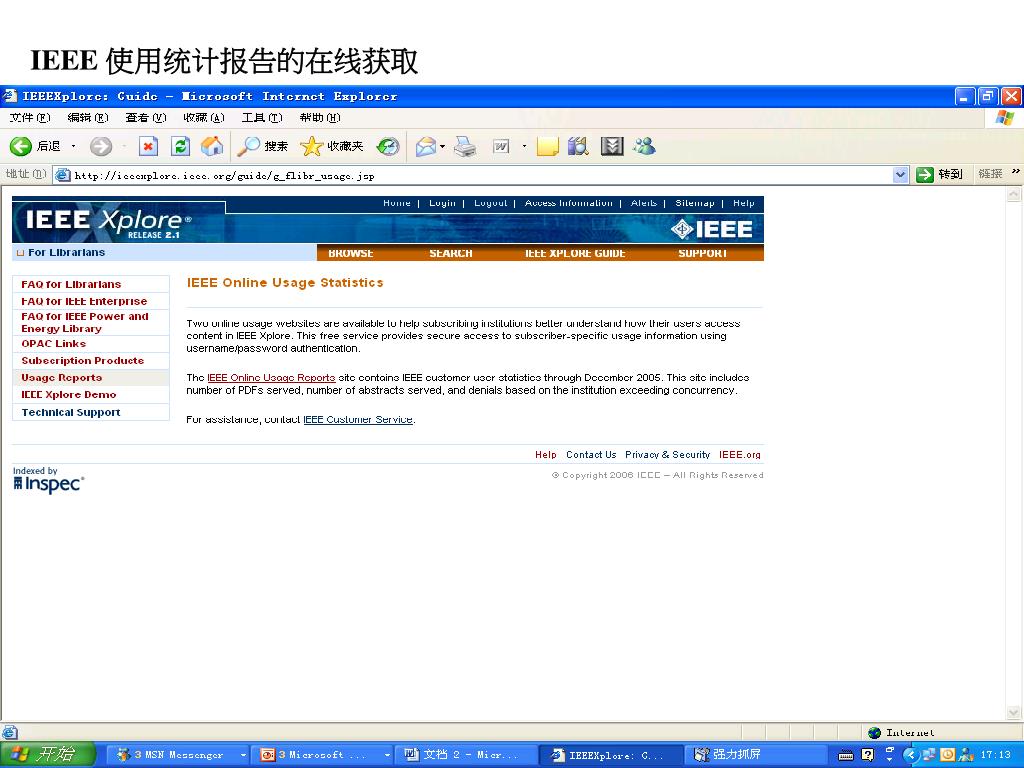Open the Edit button dropdown arrow
This screenshot has height=768, width=1024.
click(x=524, y=146)
